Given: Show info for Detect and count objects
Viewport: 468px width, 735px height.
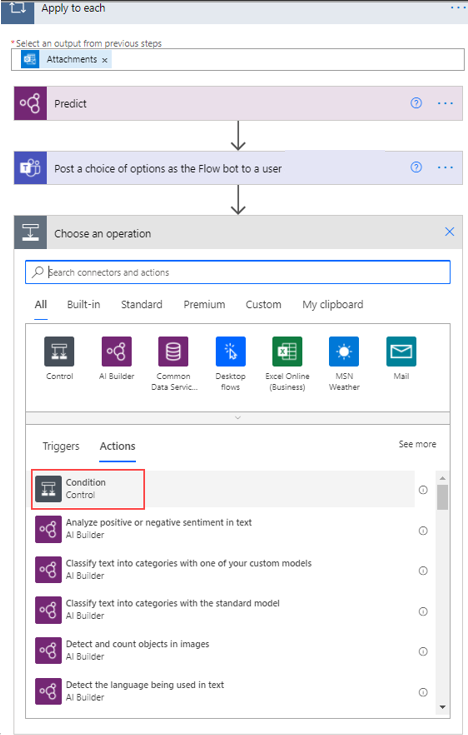Looking at the screenshot, I should click(423, 651).
